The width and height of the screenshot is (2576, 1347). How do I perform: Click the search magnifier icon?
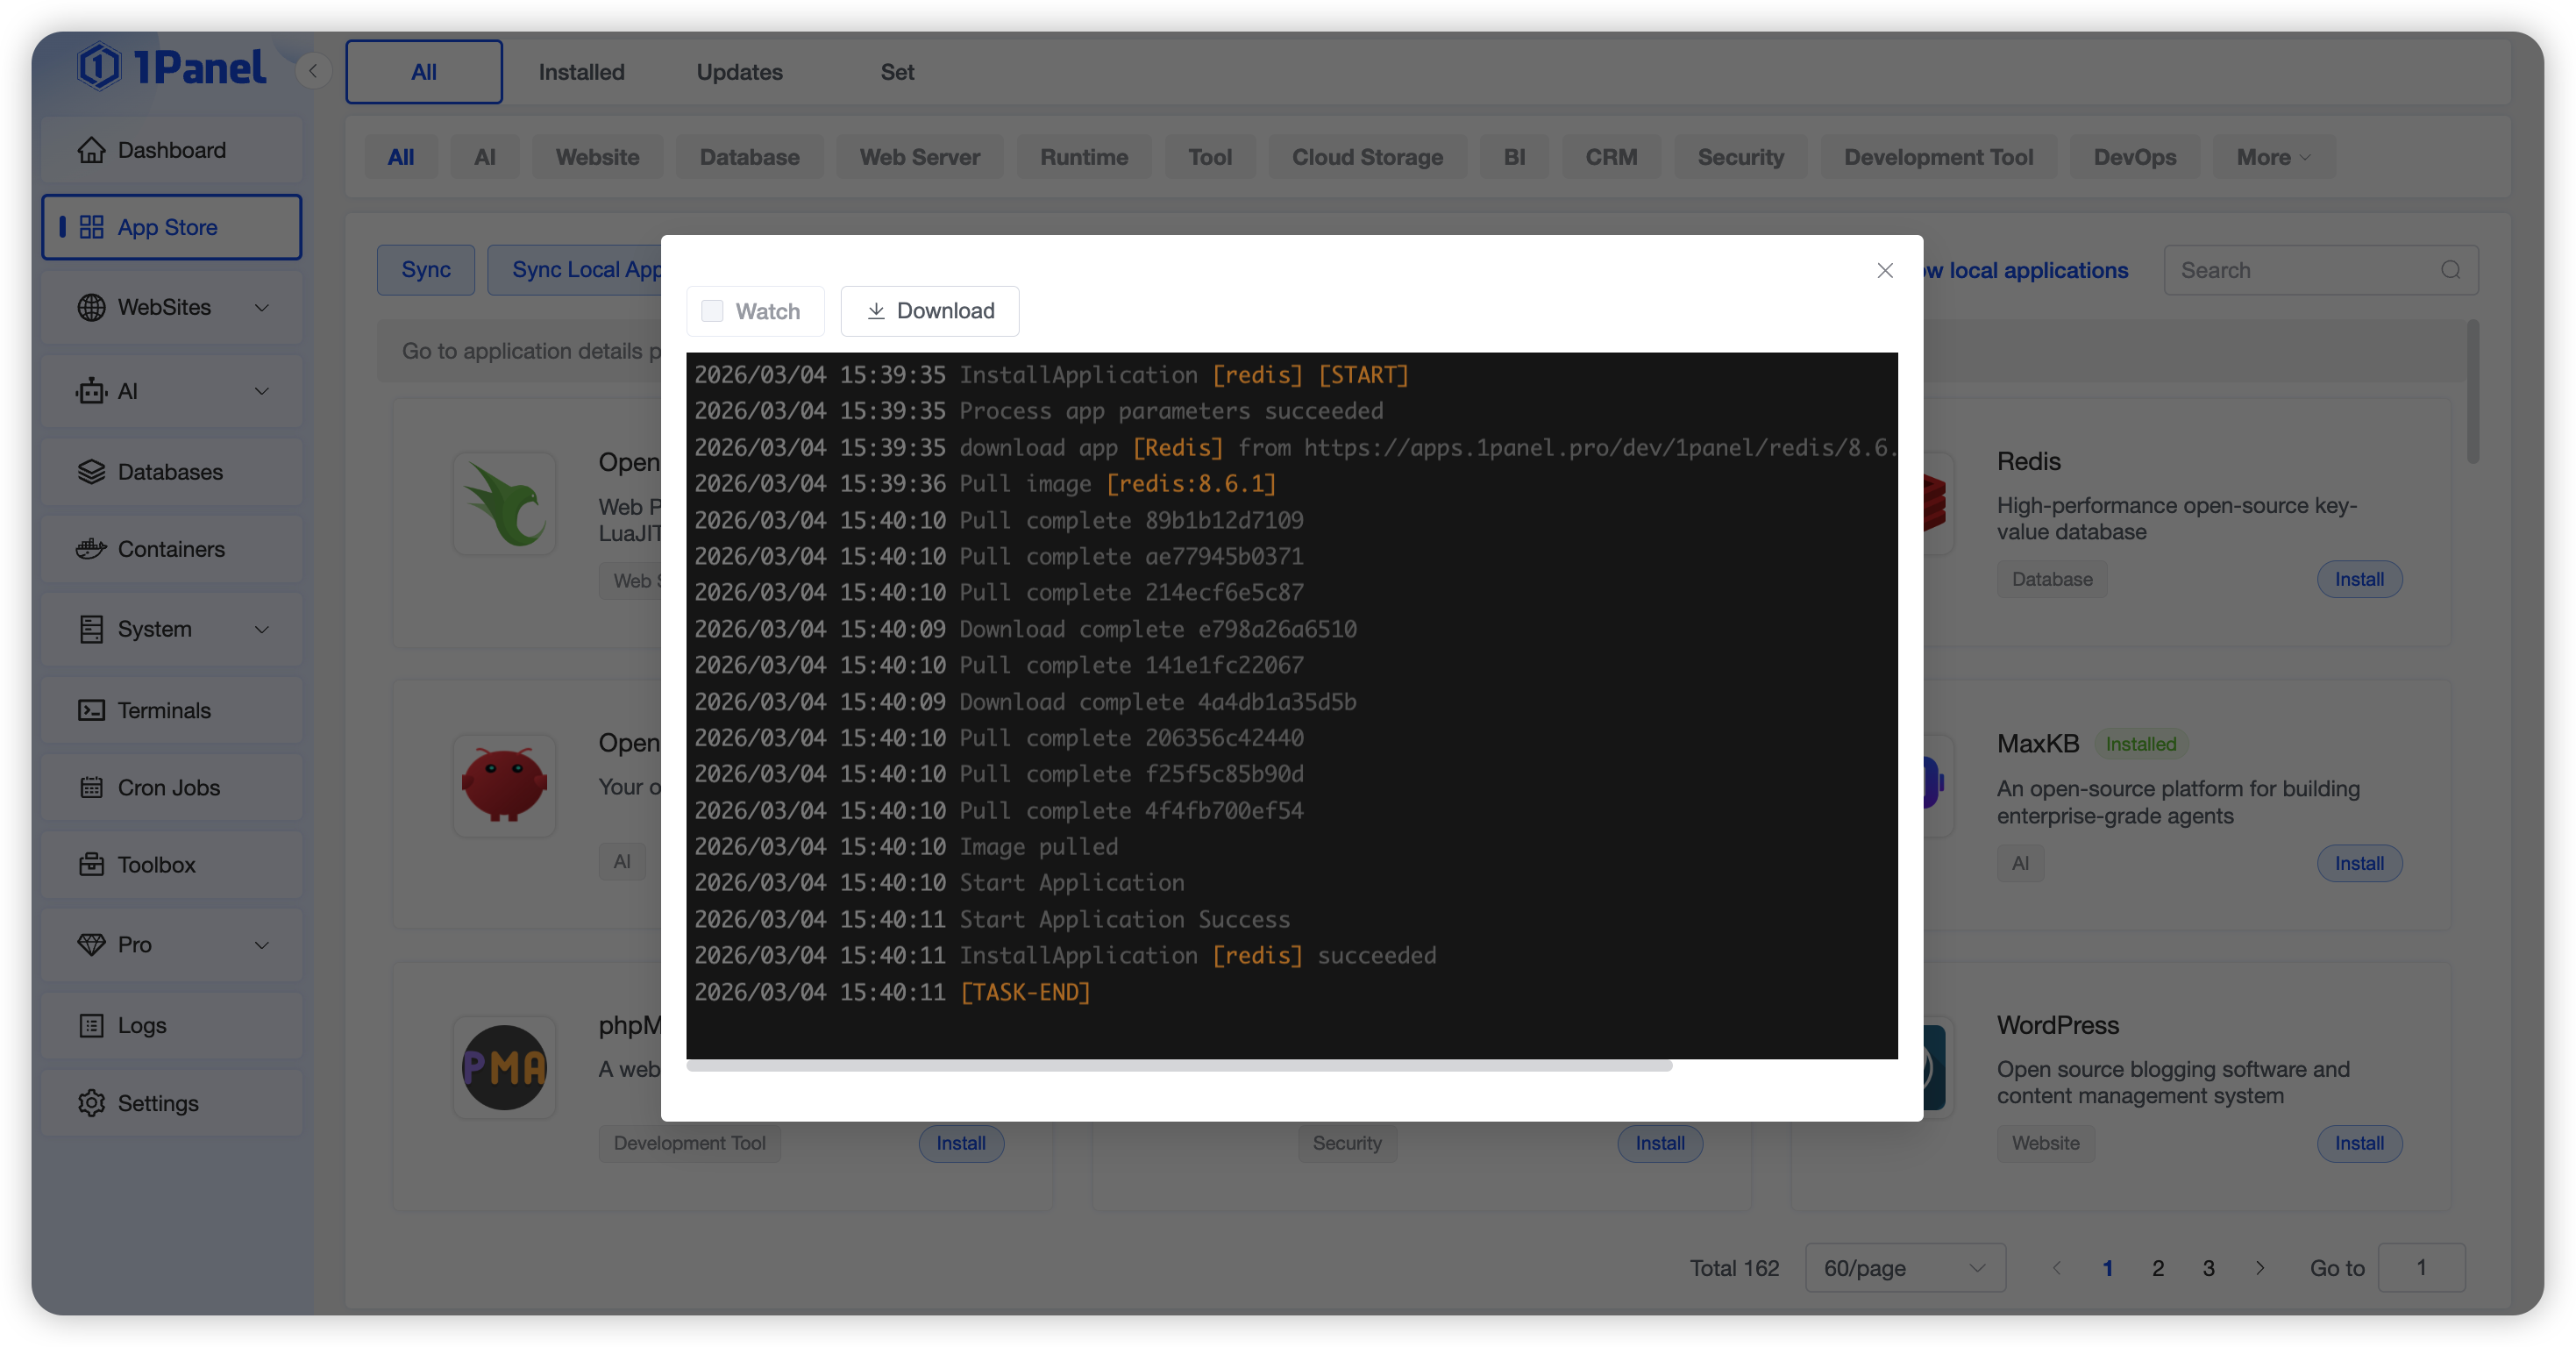click(2450, 270)
